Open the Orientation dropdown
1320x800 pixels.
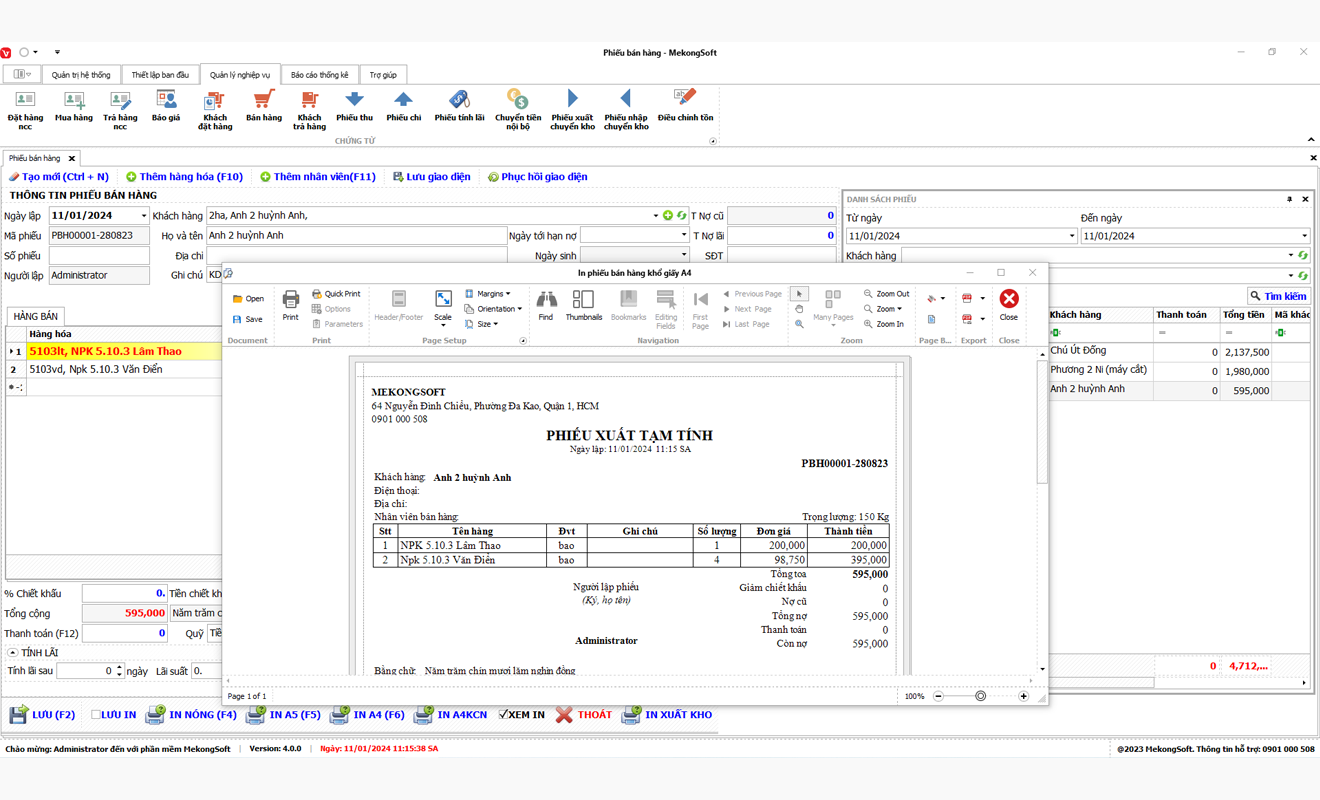(495, 309)
